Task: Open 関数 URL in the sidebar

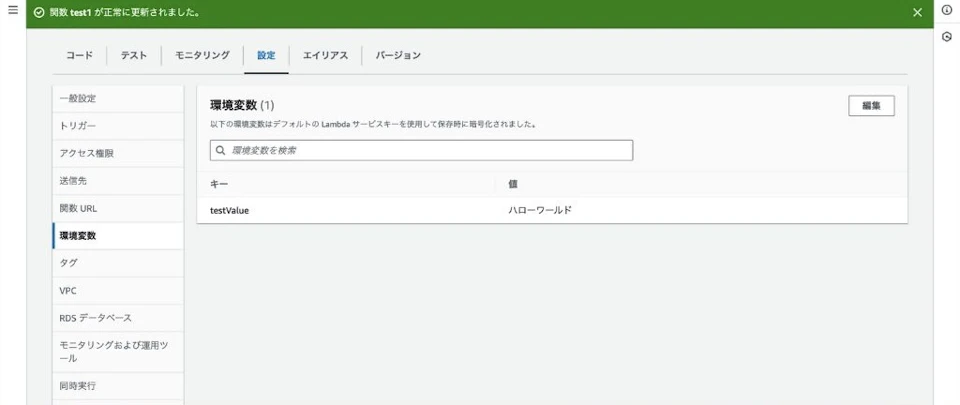Action: pos(118,209)
